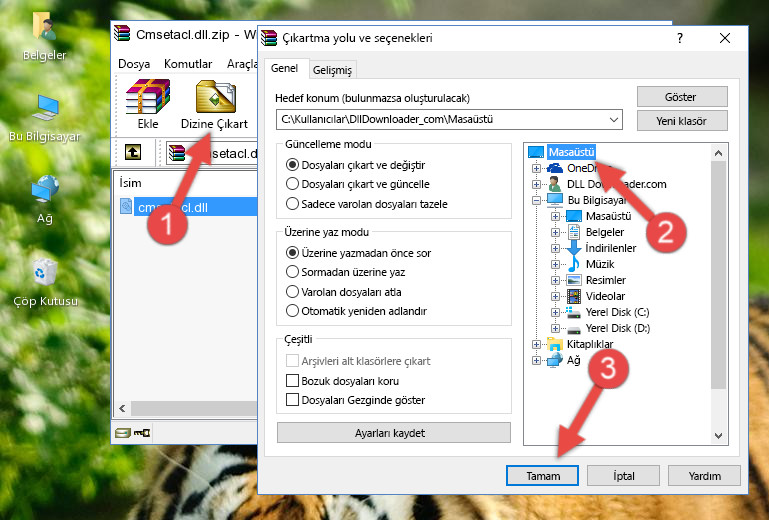Click the folder tree scroll-down arrow
Viewport: 769px width, 520px height.
coord(718,435)
